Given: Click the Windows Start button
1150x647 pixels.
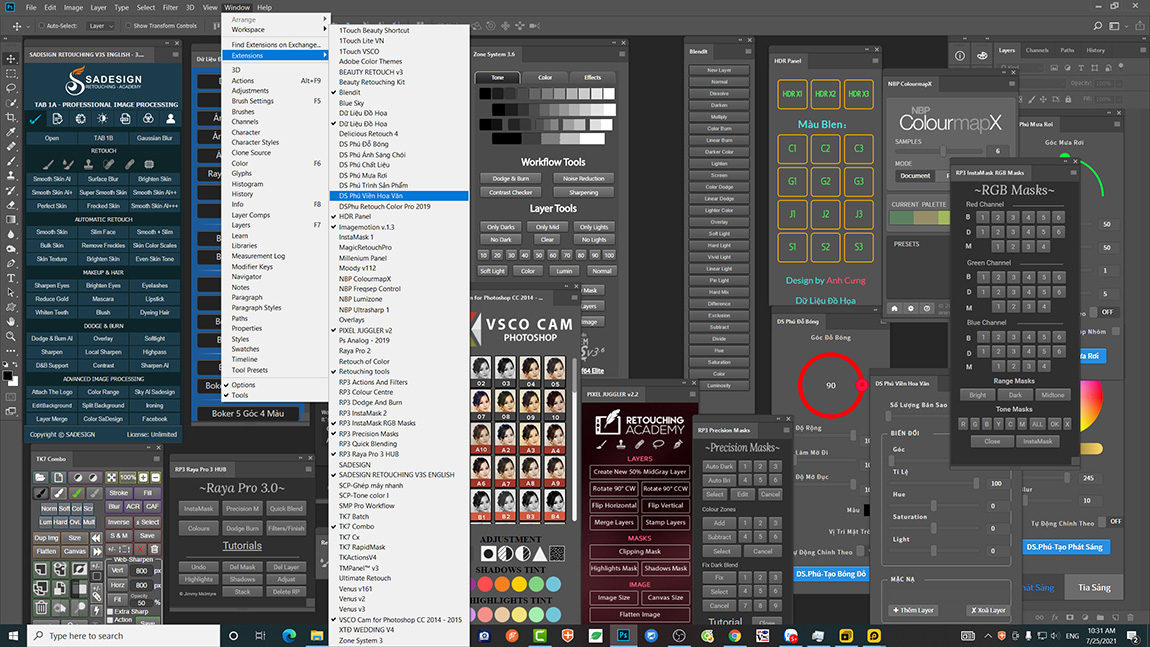Looking at the screenshot, I should pos(12,635).
